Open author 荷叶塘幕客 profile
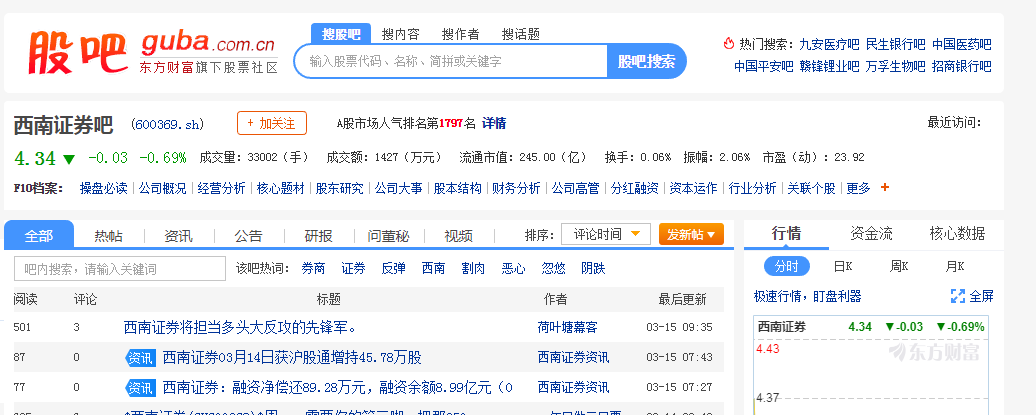The image size is (1036, 415). click(568, 327)
